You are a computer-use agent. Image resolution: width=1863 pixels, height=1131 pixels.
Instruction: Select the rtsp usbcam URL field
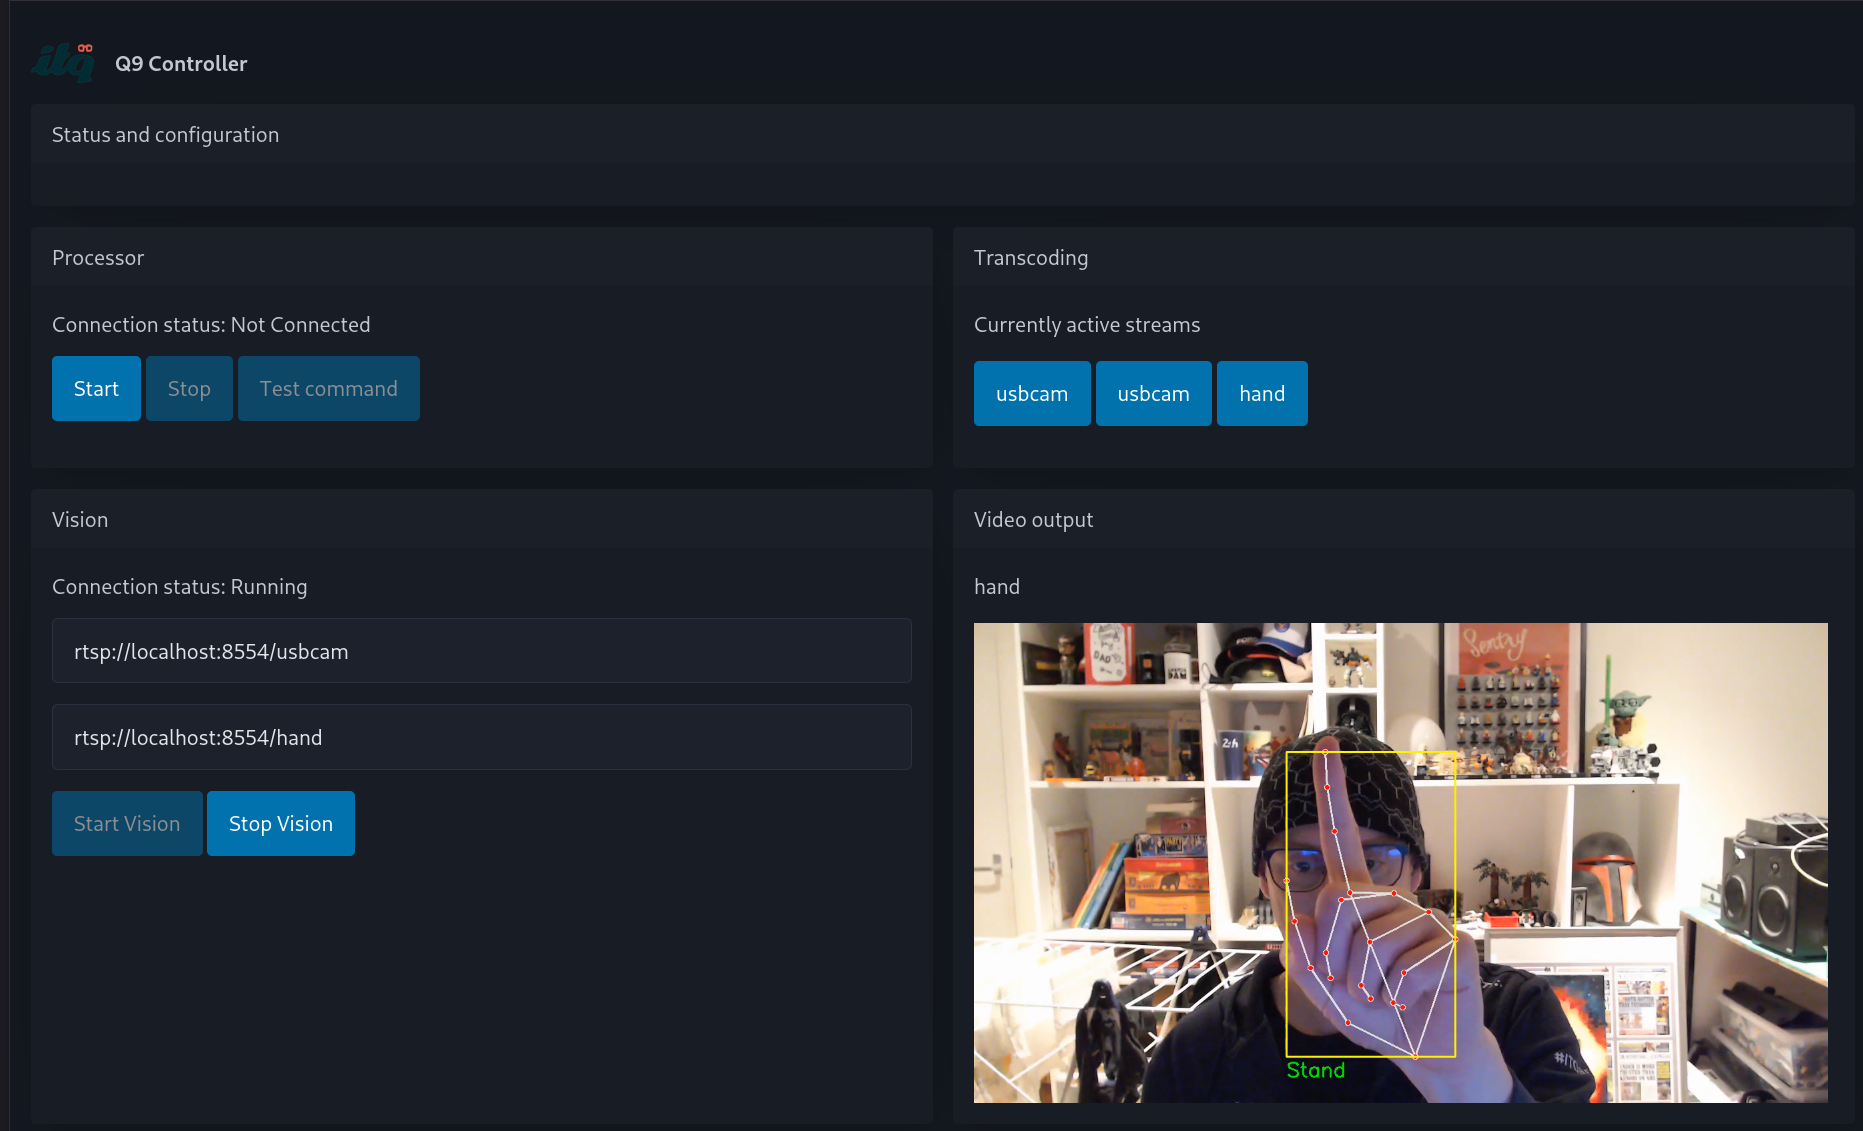(x=481, y=651)
